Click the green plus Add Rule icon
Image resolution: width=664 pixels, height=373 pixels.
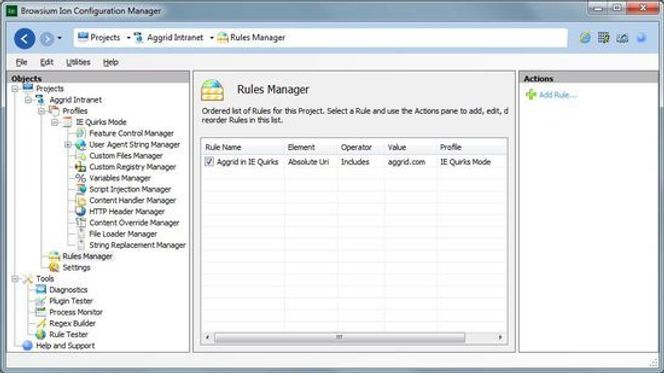(531, 94)
